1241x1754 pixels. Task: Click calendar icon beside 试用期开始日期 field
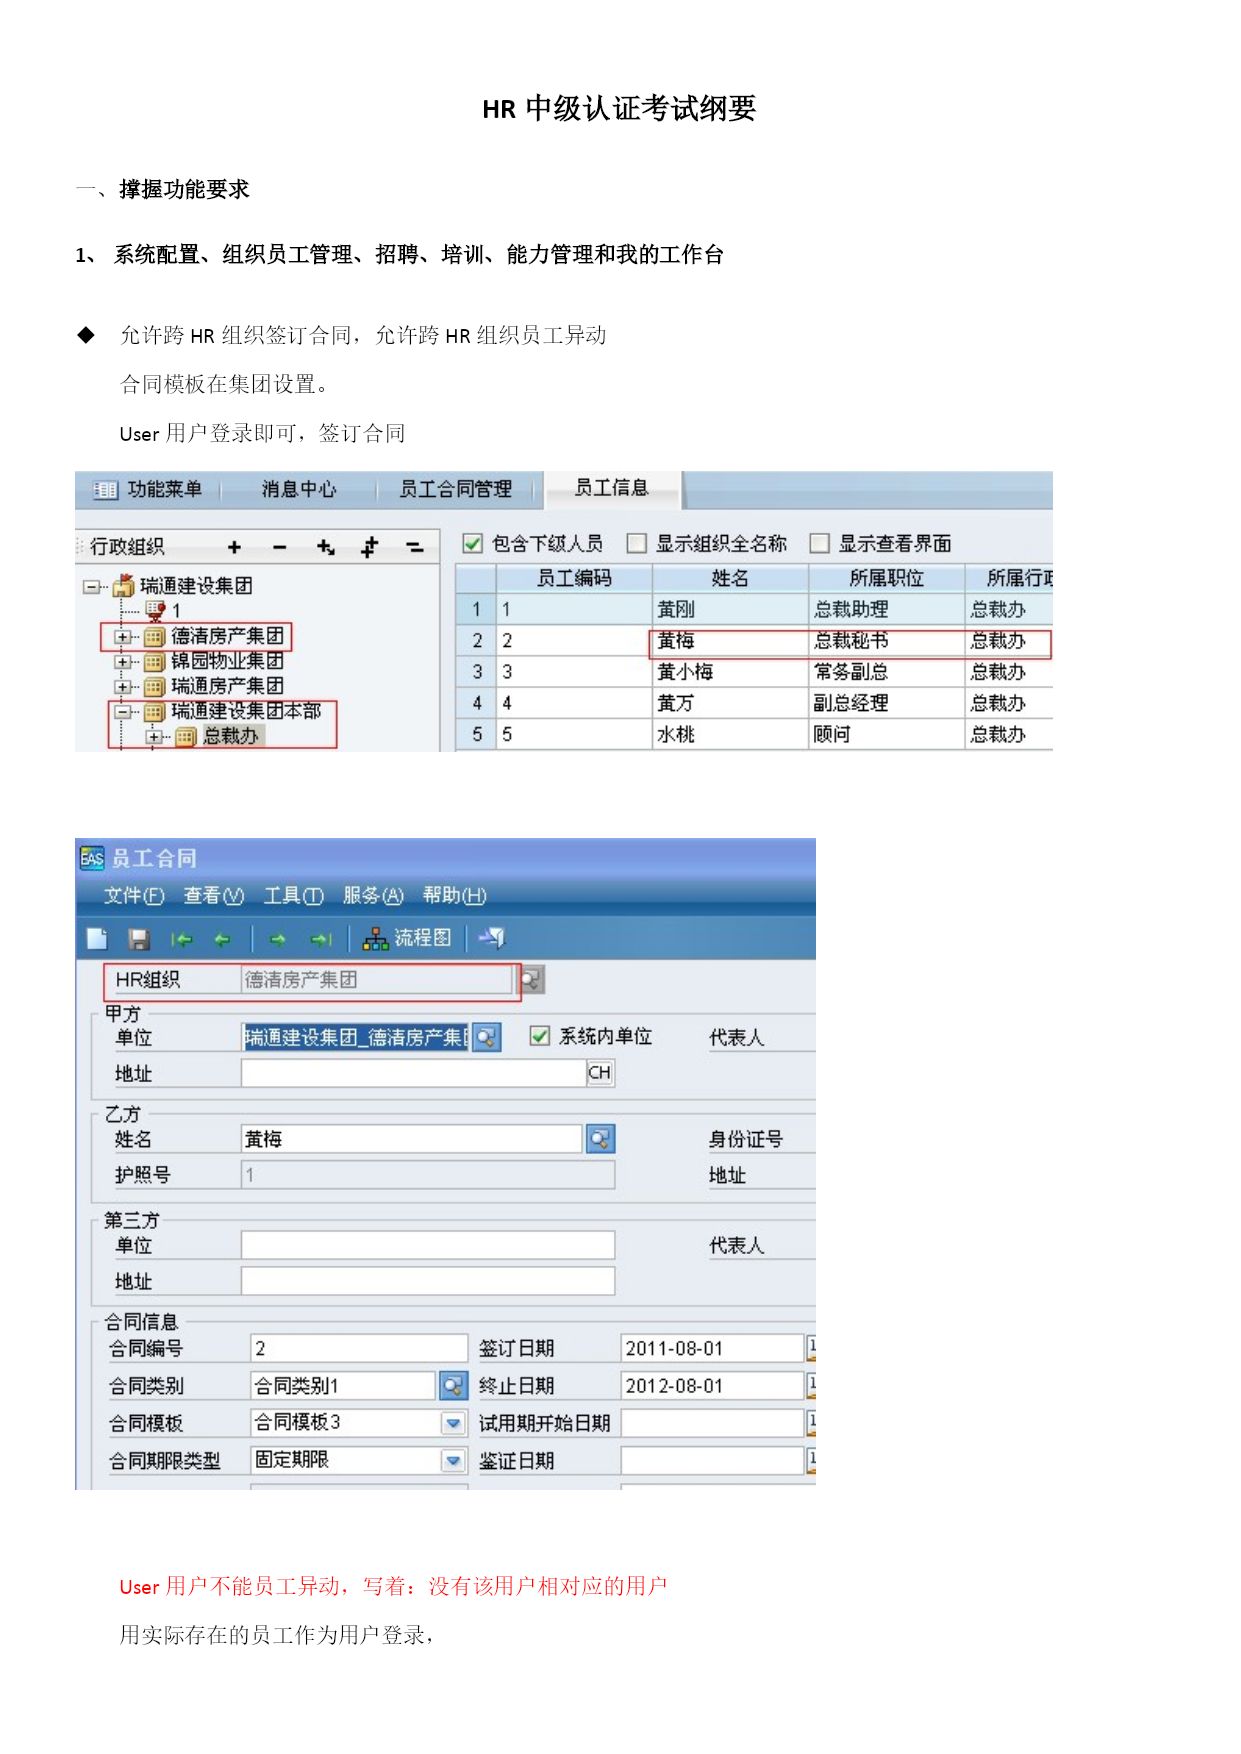pyautogui.click(x=811, y=1423)
